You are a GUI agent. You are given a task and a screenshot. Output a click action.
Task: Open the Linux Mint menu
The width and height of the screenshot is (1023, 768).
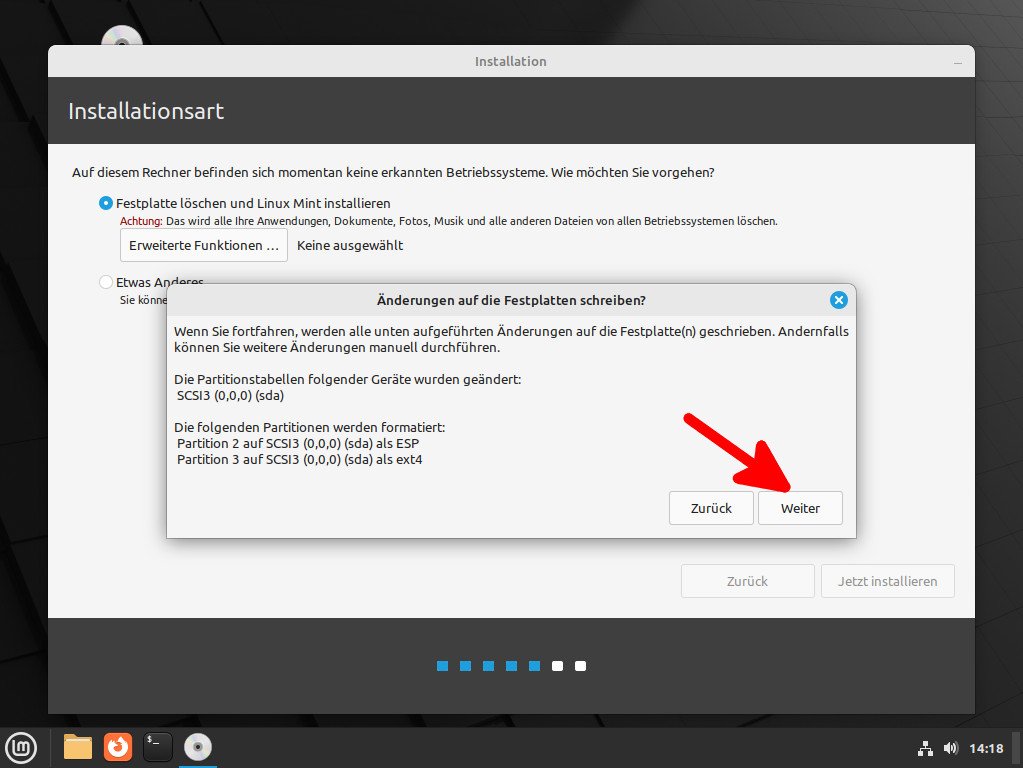[x=20, y=747]
